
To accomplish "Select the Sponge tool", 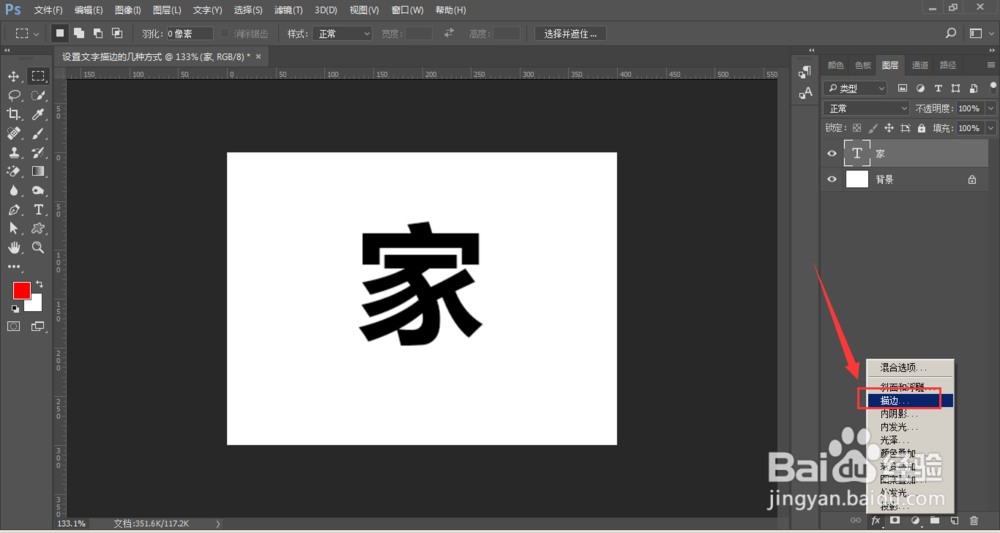I will point(38,190).
